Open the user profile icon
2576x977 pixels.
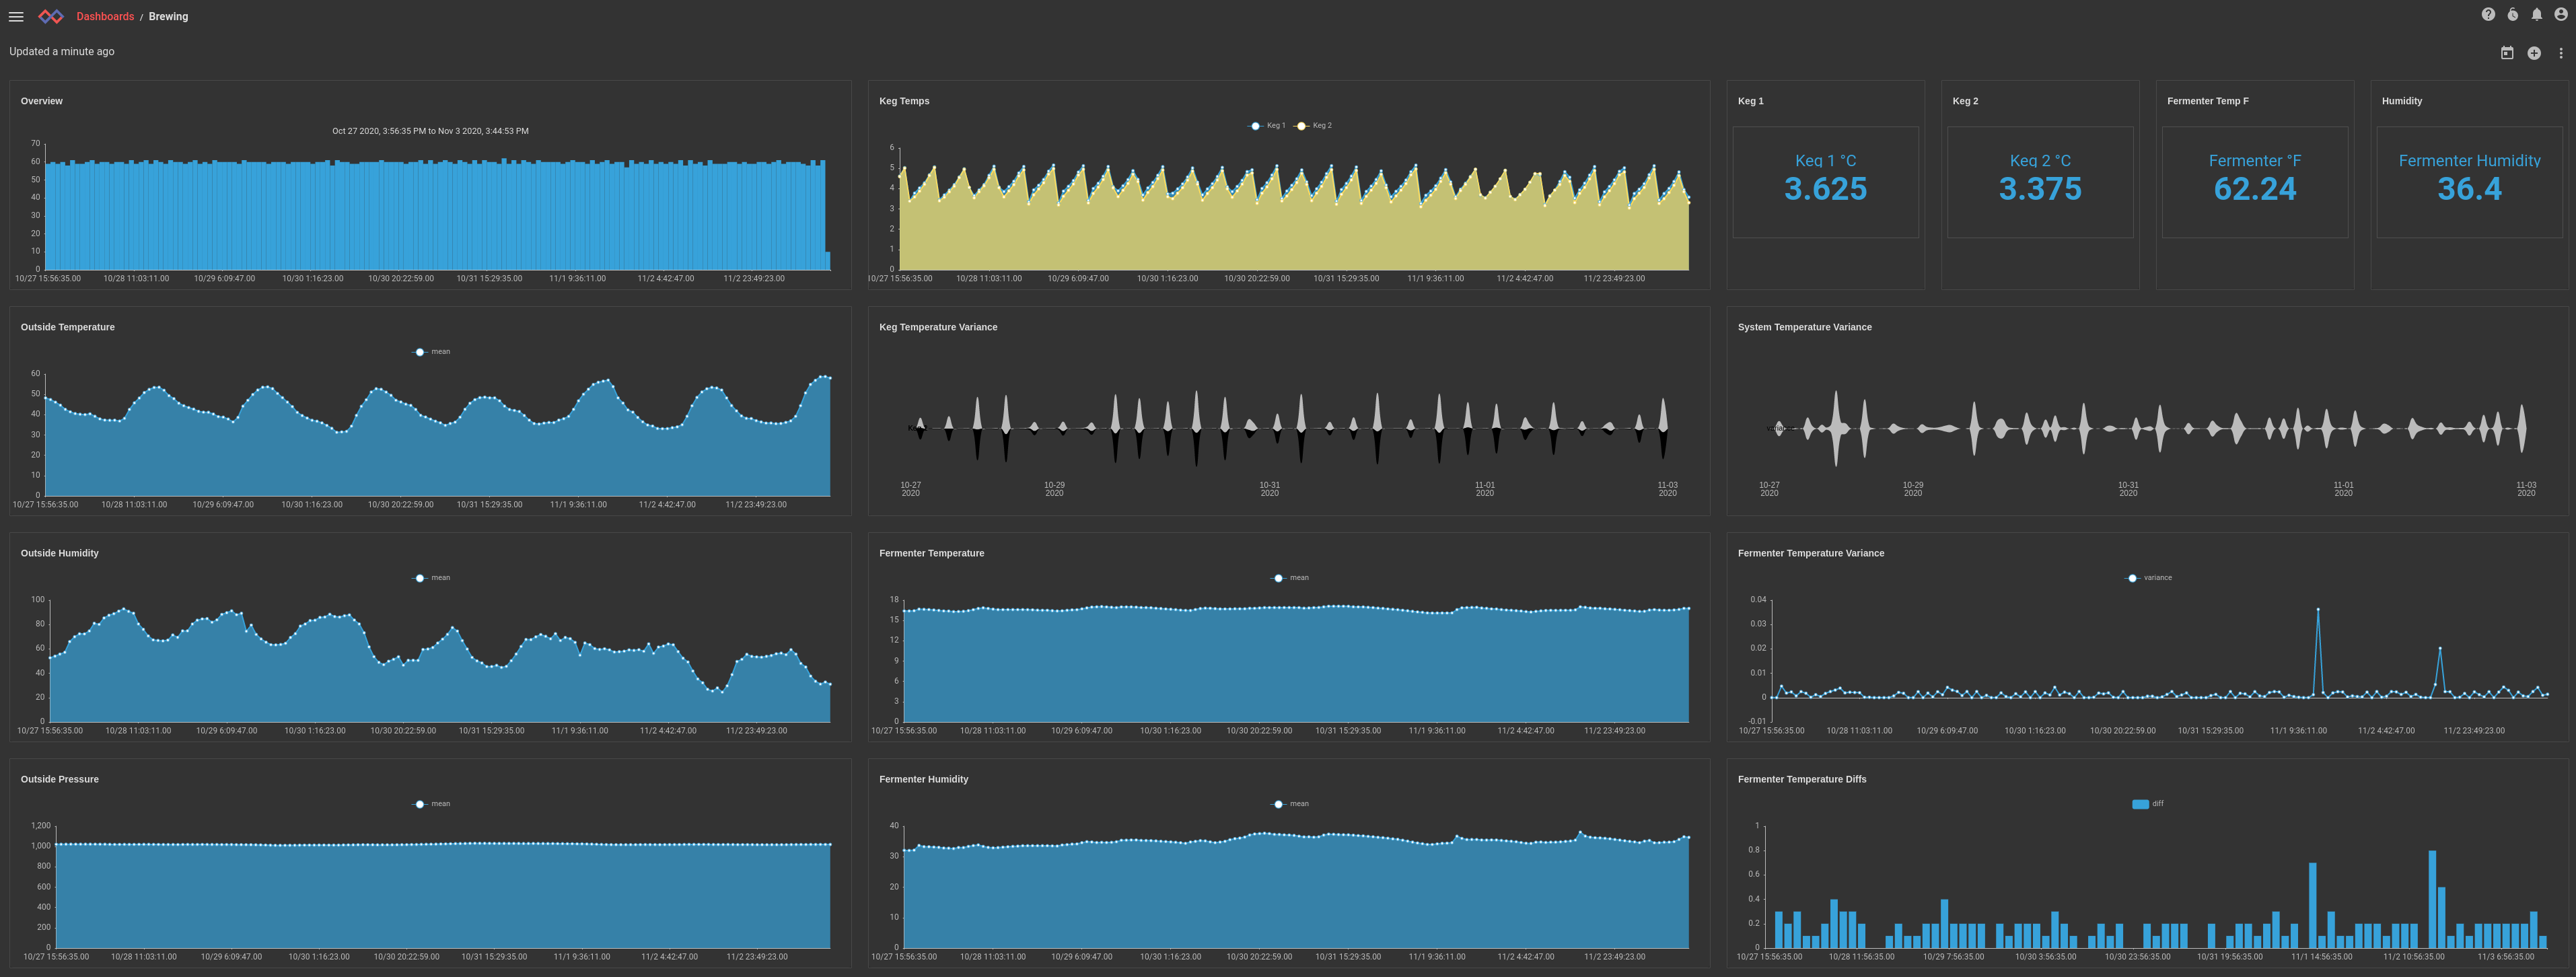(x=2561, y=13)
